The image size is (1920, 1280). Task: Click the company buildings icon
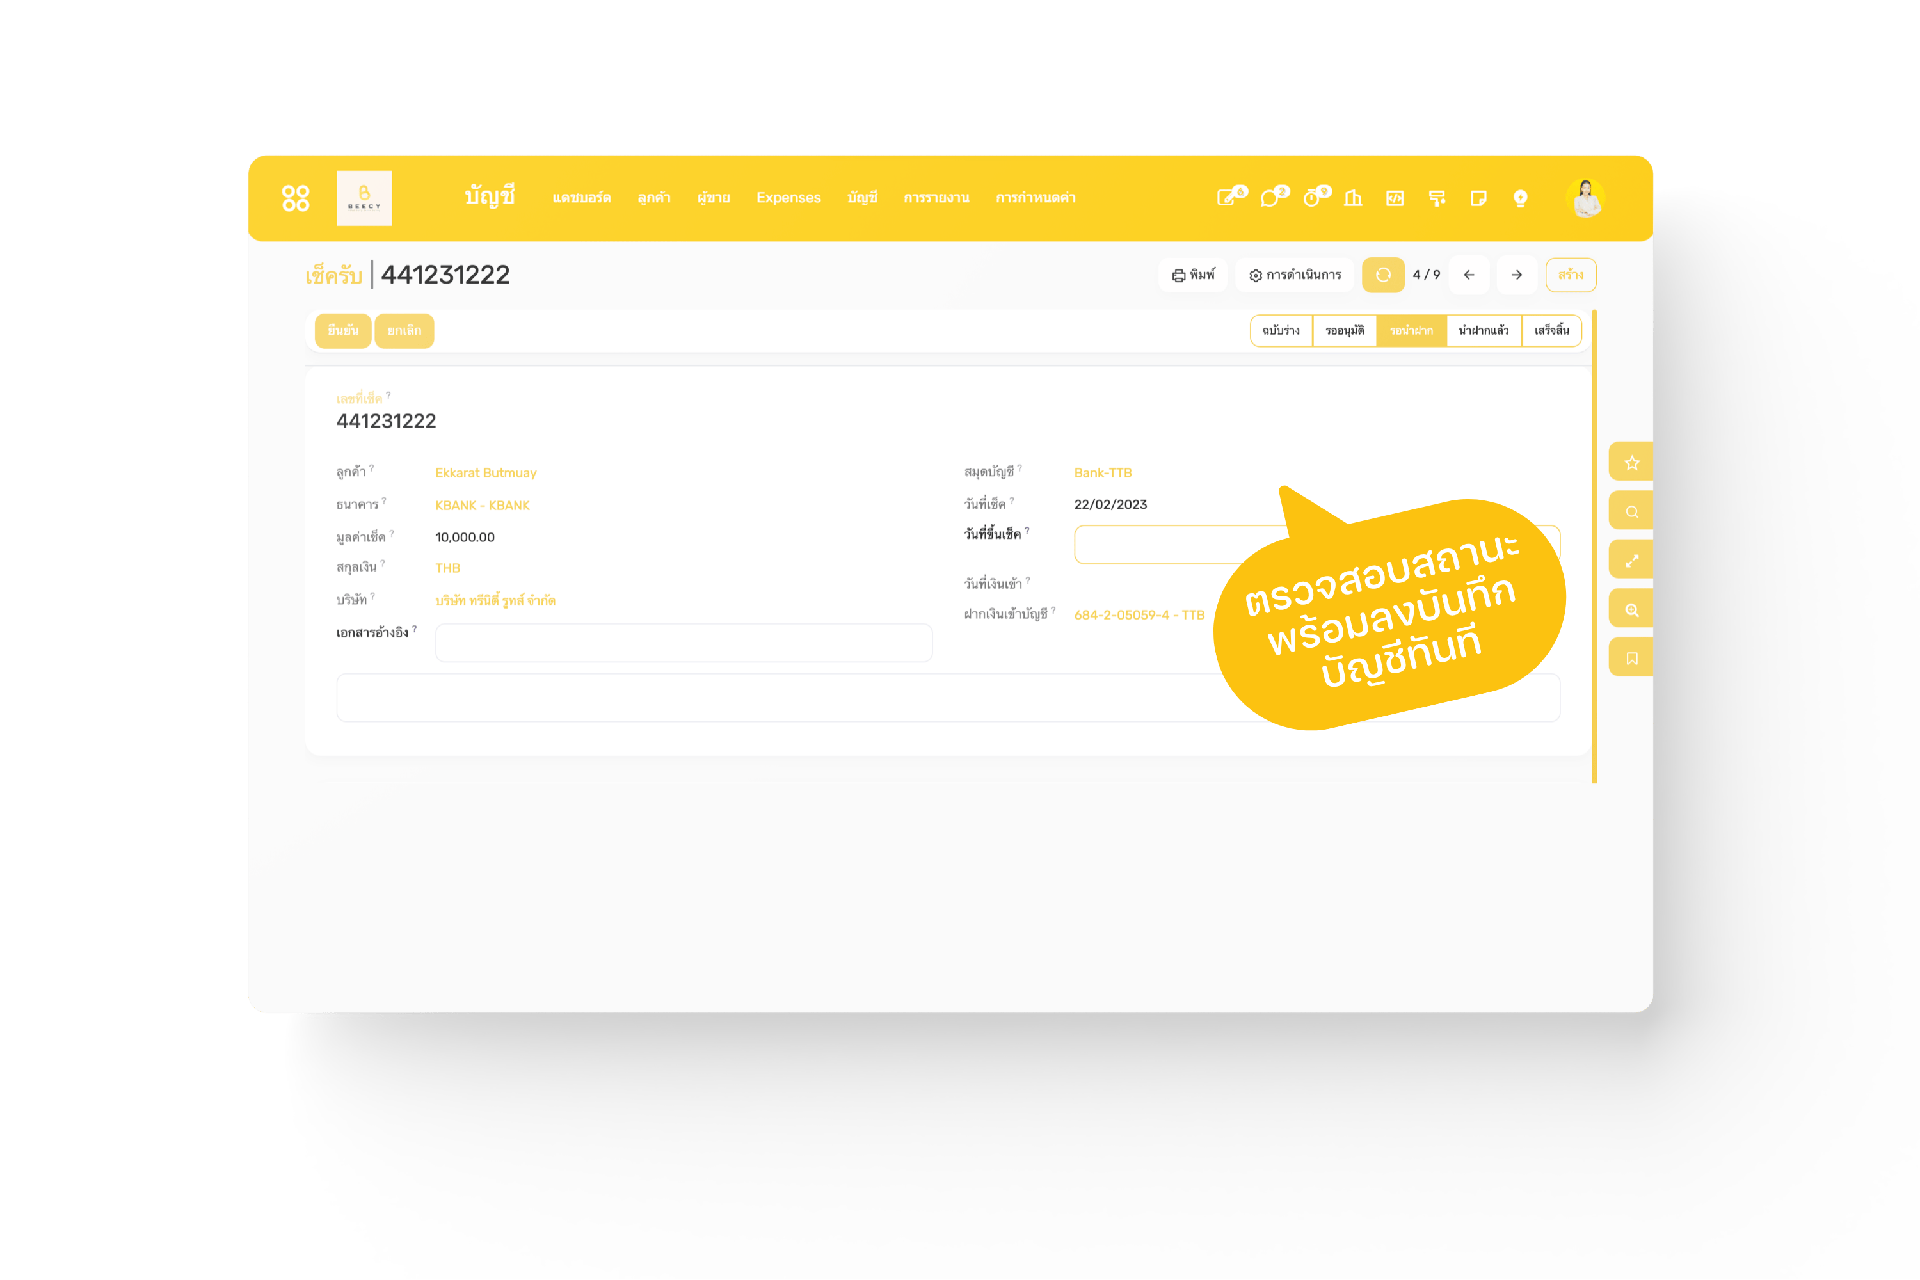point(1353,198)
